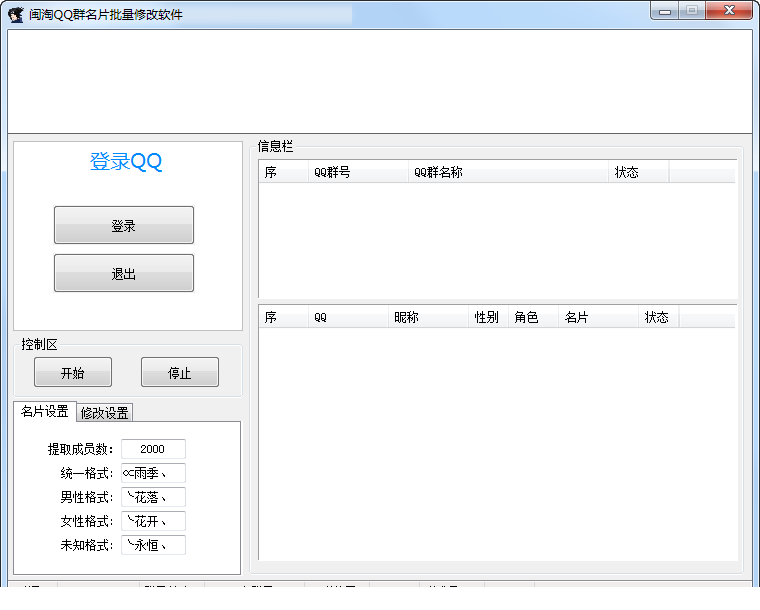
Task: Focus the 未知格式 input field
Action: pyautogui.click(x=153, y=545)
